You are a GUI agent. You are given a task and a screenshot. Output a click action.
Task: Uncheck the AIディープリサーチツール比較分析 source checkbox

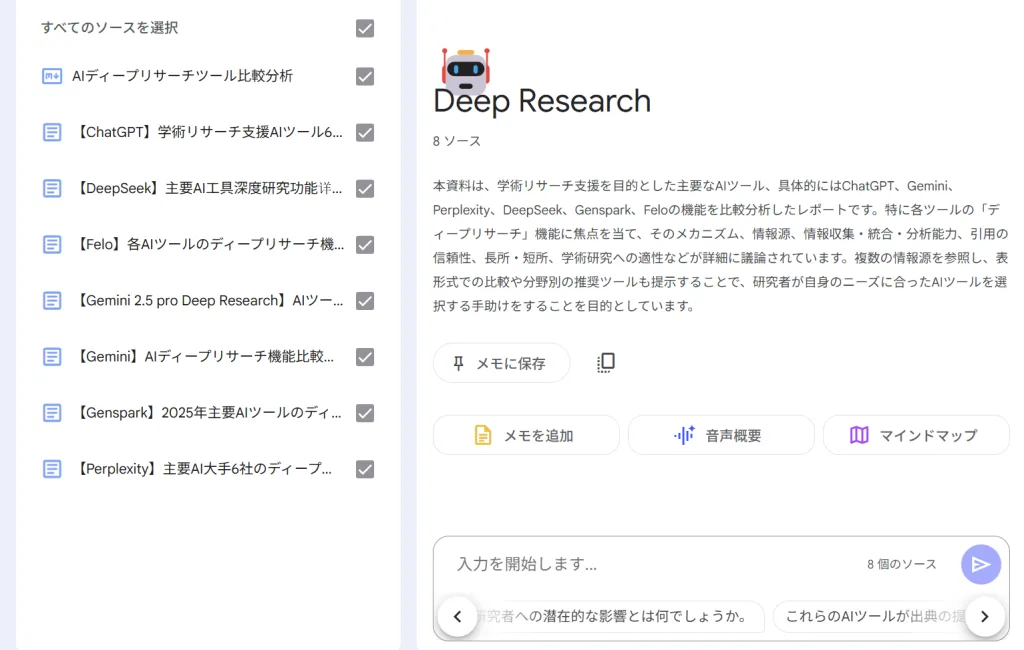[x=365, y=76]
